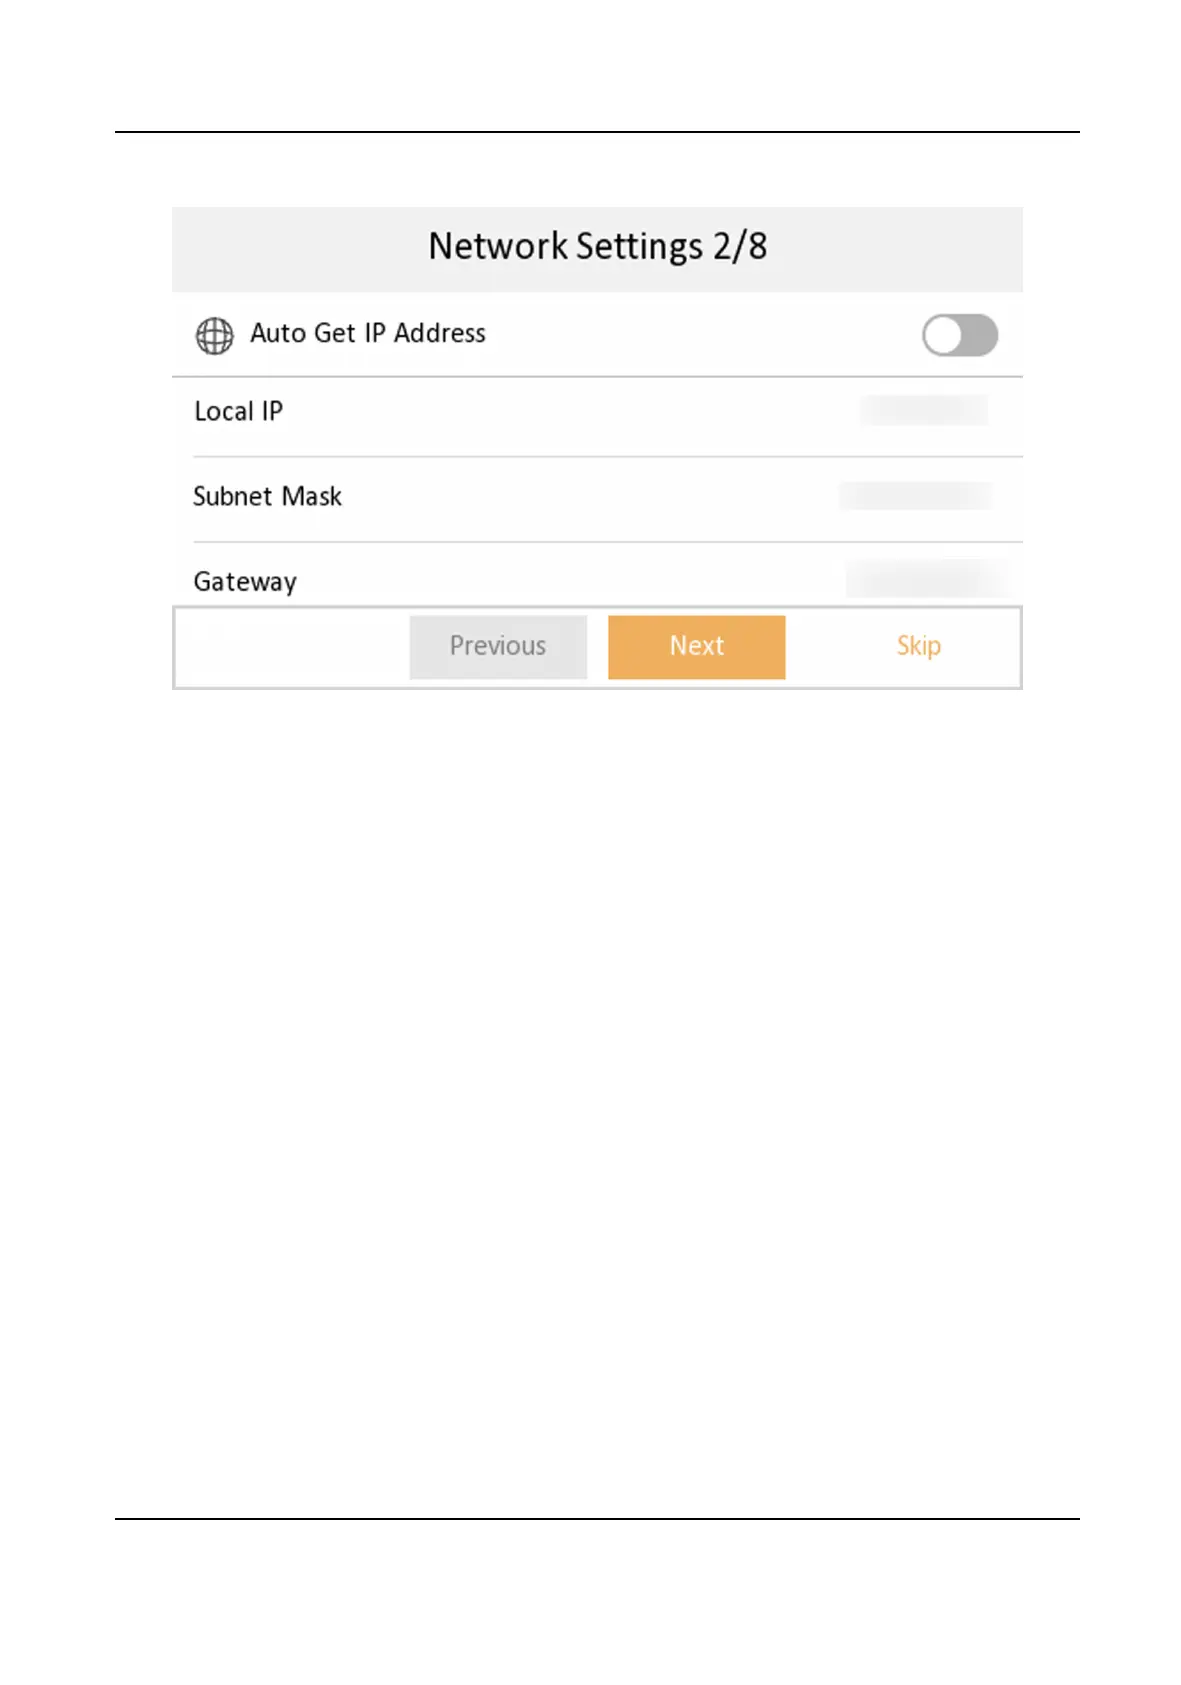Enable the Auto Get IP Address switch

click(x=959, y=336)
